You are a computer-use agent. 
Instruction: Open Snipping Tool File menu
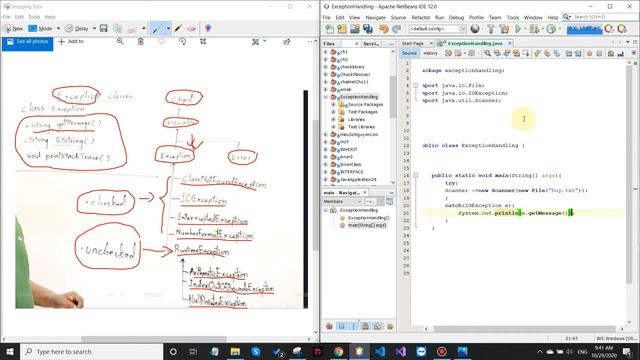coord(7,17)
